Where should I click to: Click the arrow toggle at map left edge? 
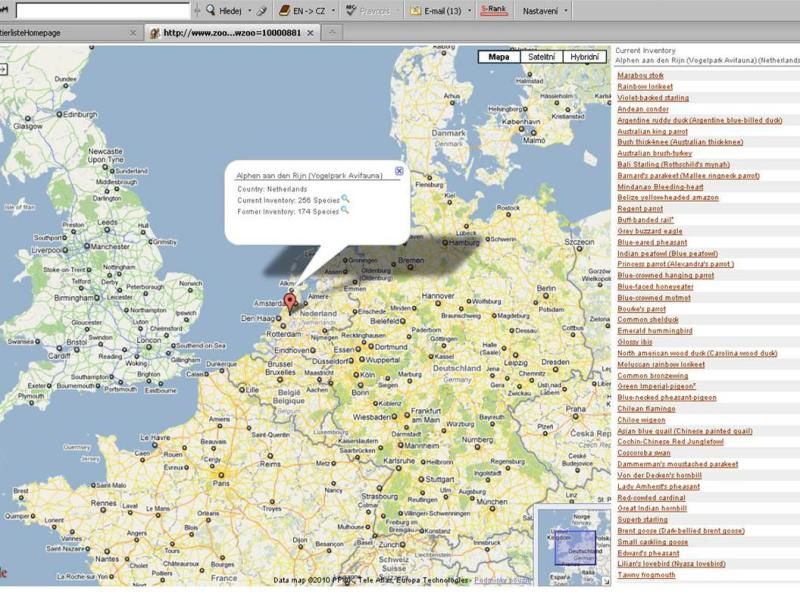[x=3, y=69]
